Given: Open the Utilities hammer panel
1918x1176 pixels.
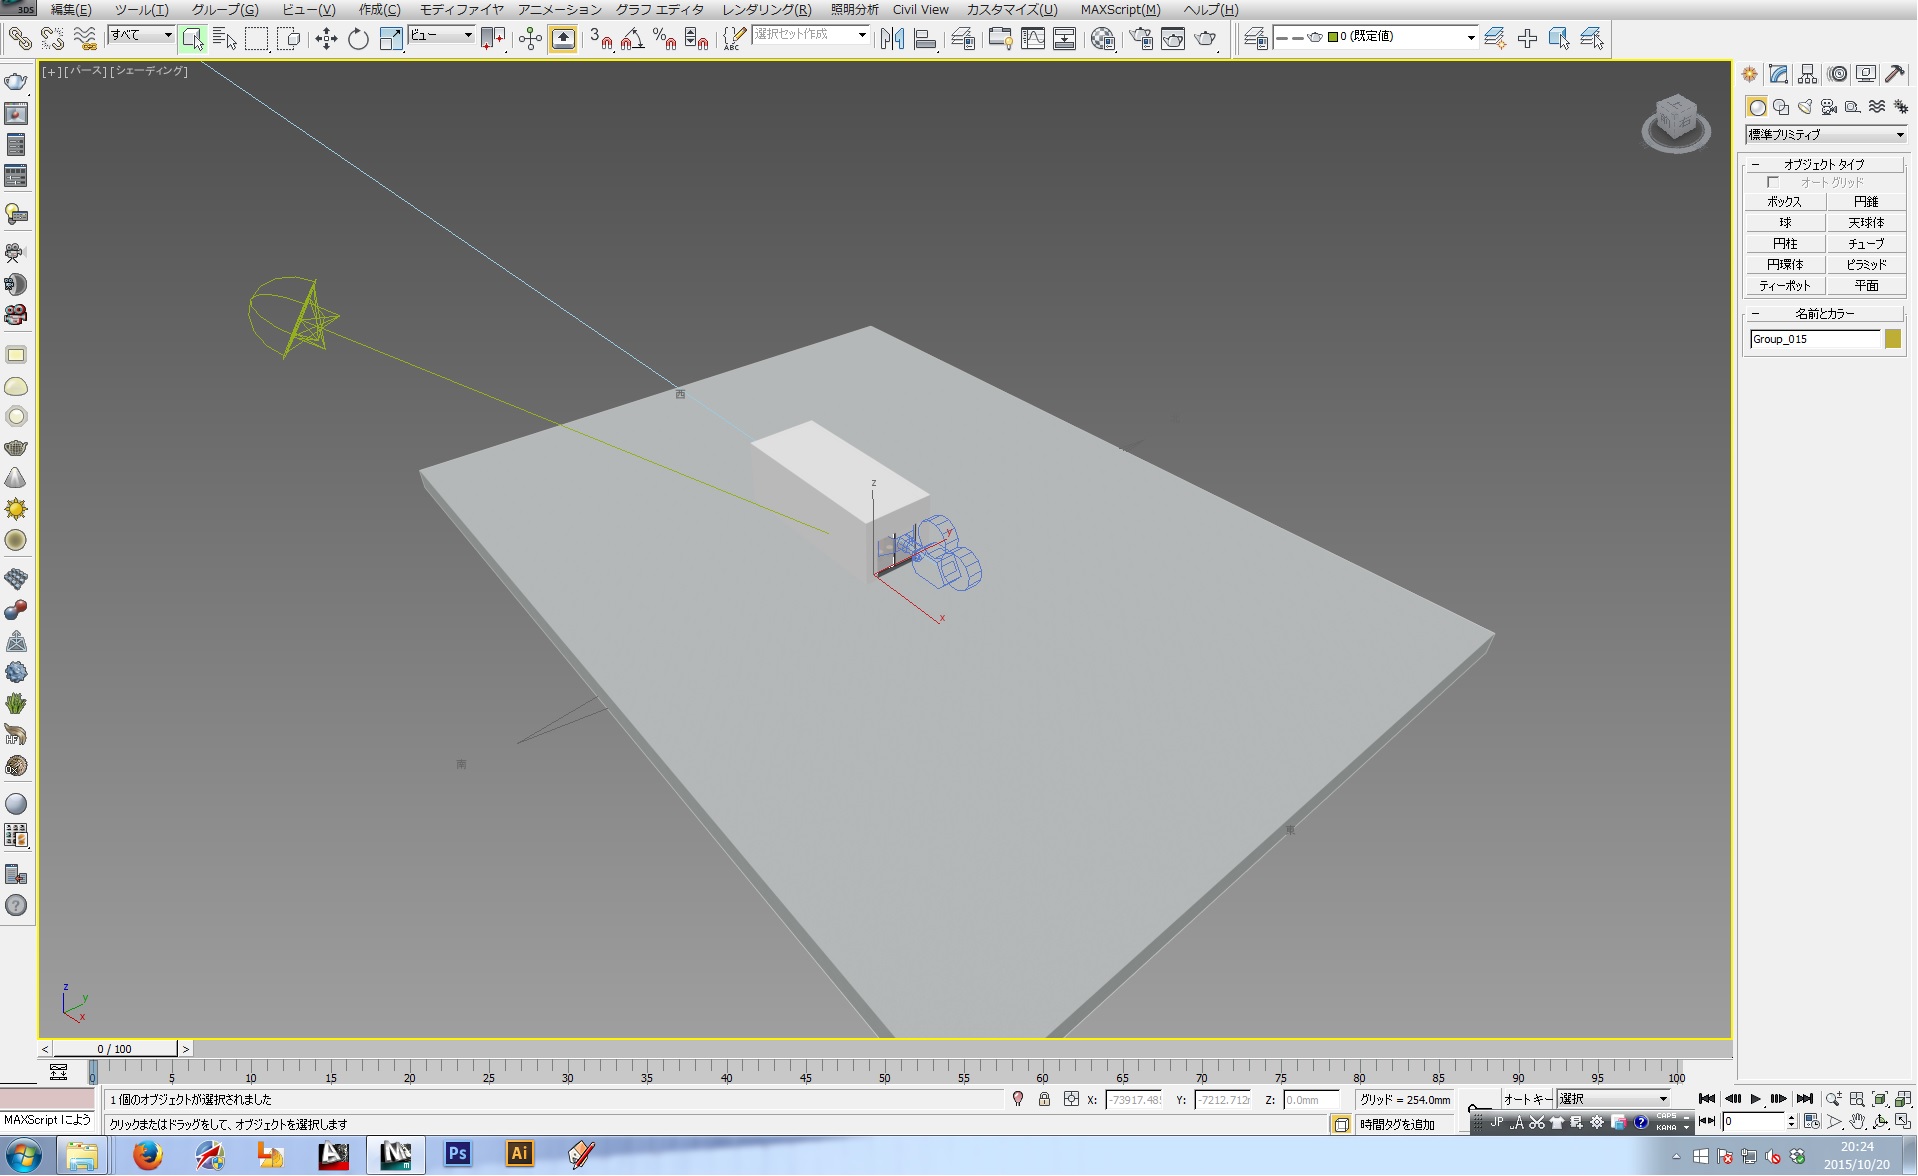Looking at the screenshot, I should (1894, 75).
